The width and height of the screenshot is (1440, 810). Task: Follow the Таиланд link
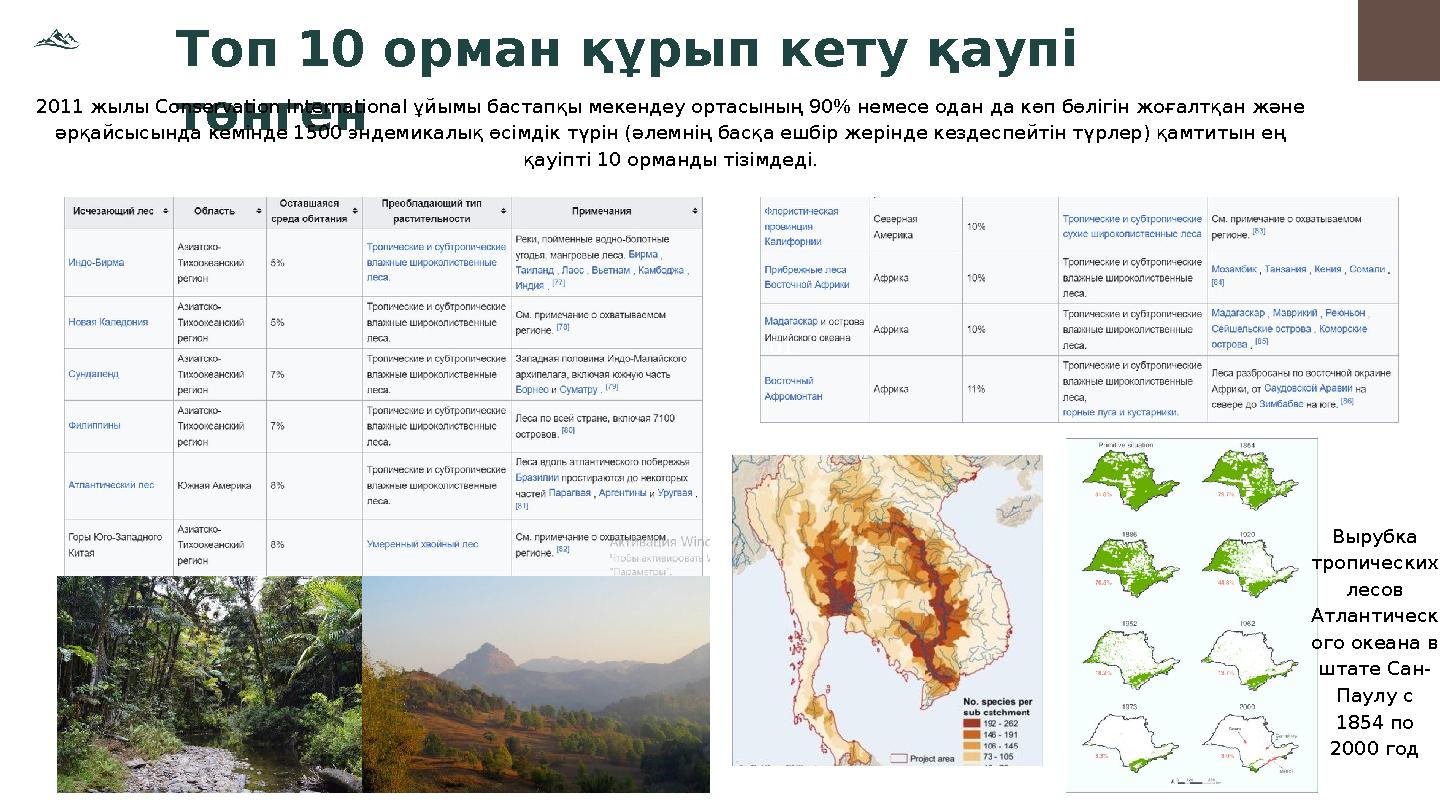pos(535,270)
